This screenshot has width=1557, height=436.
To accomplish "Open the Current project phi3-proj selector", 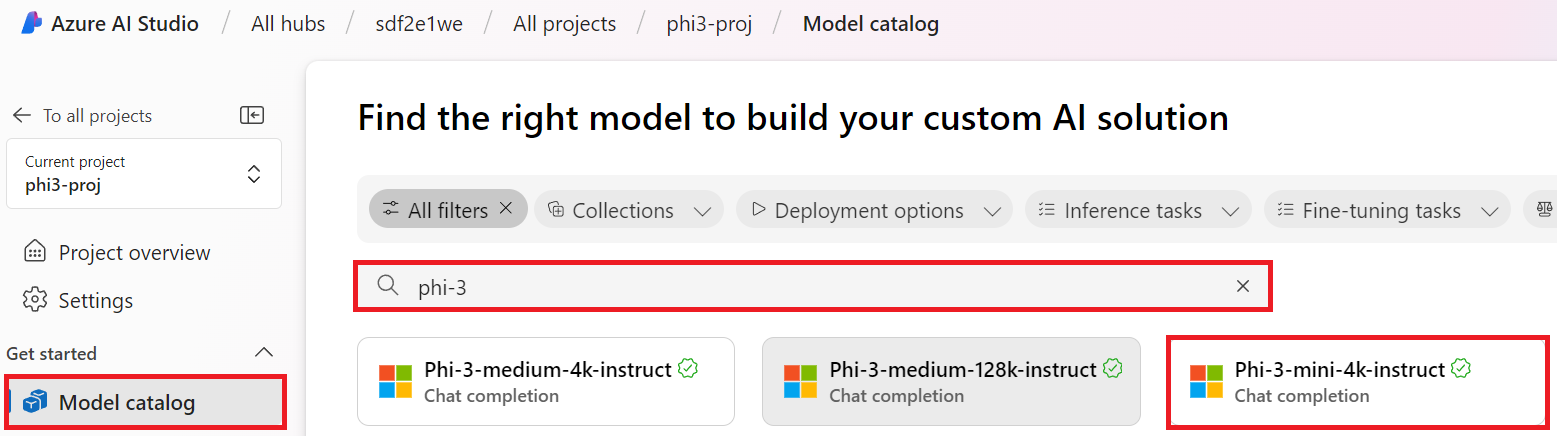I will pyautogui.click(x=144, y=173).
